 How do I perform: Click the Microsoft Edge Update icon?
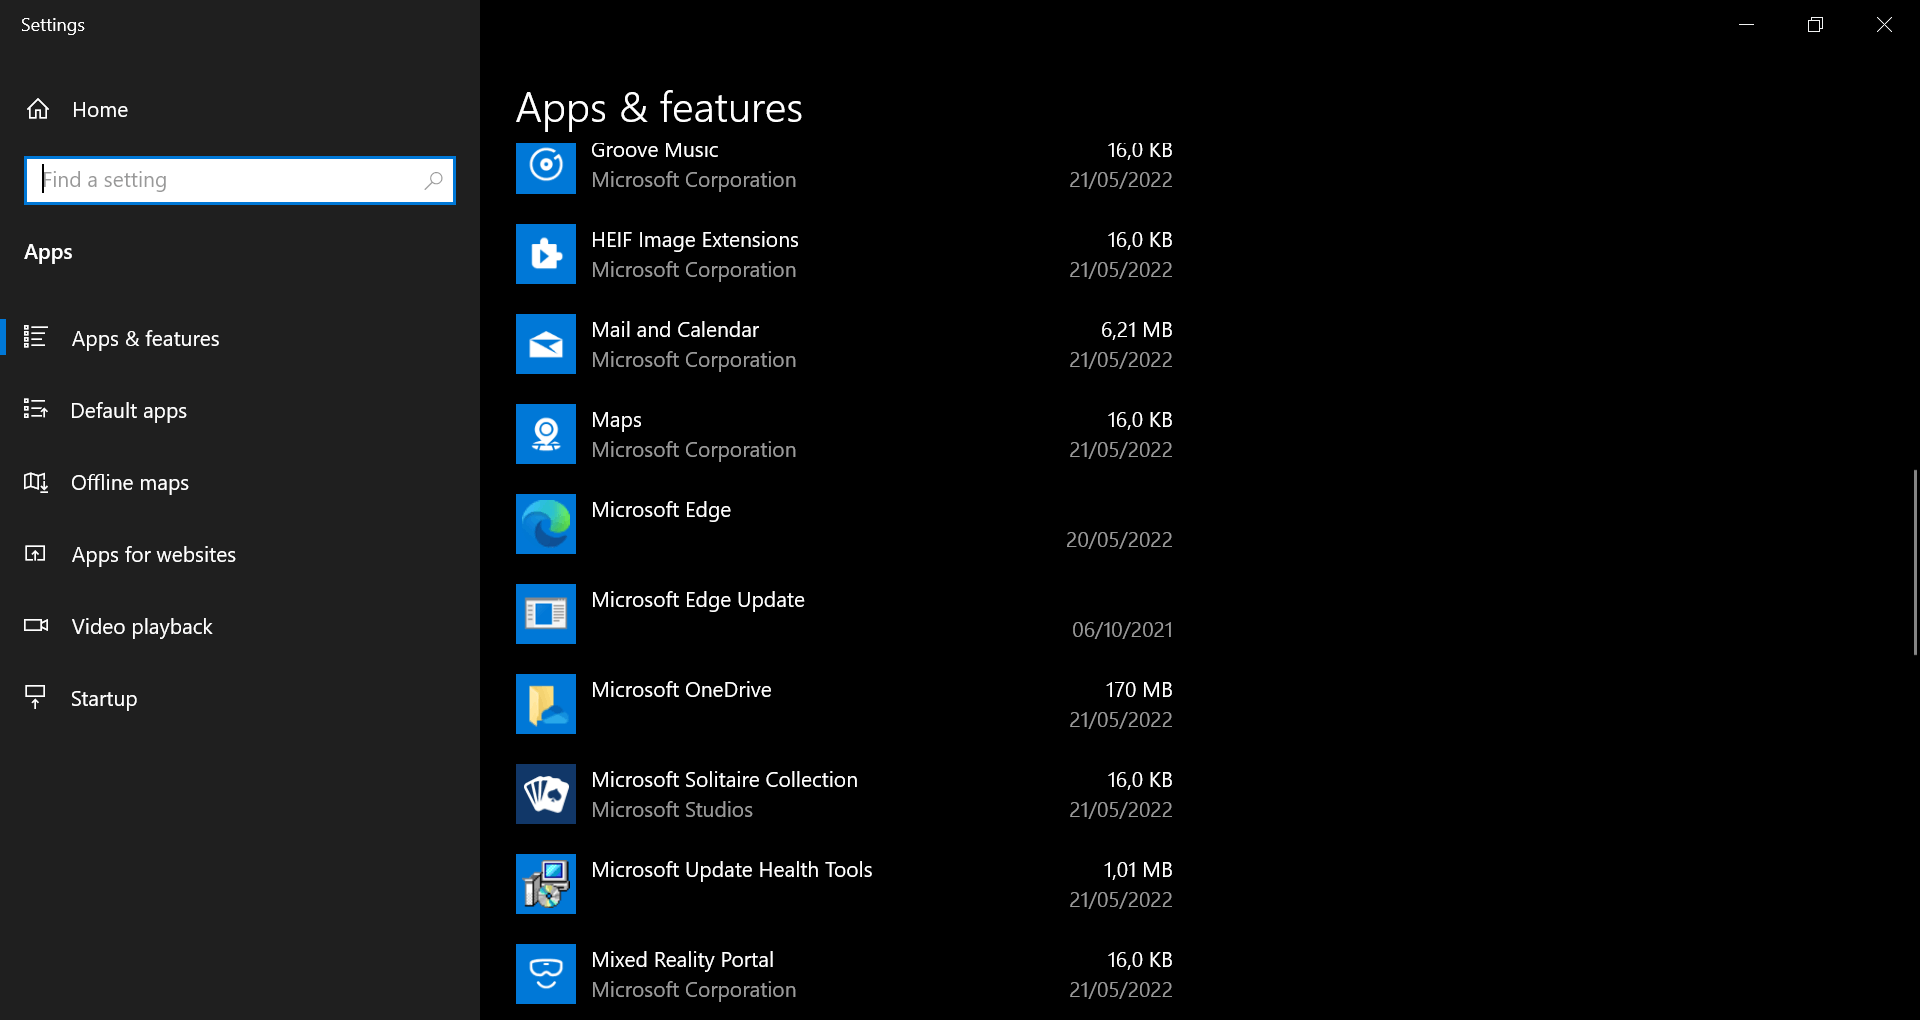pyautogui.click(x=546, y=614)
